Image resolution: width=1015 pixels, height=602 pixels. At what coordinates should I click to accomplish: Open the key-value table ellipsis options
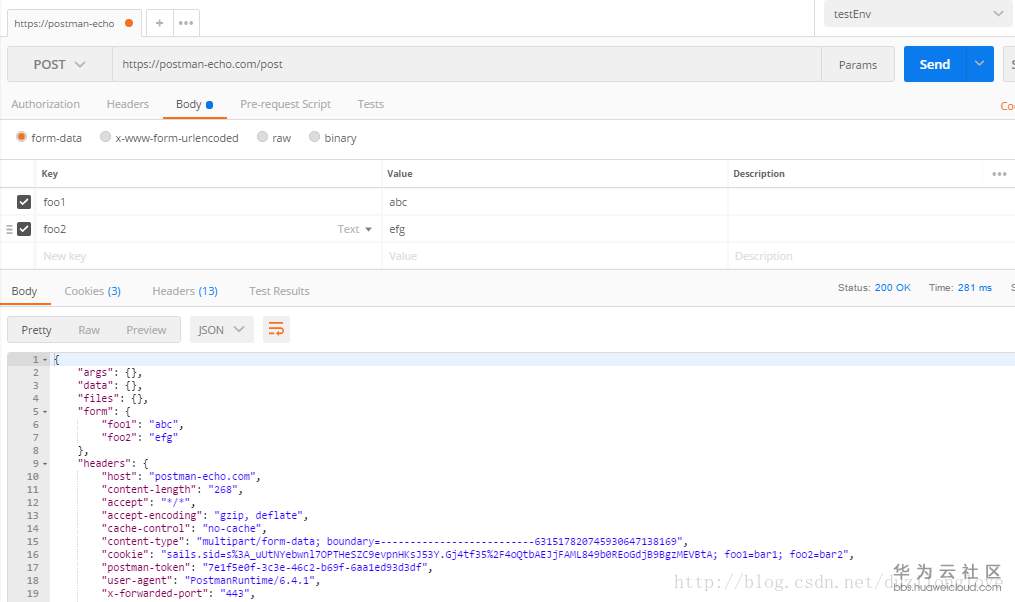(999, 174)
